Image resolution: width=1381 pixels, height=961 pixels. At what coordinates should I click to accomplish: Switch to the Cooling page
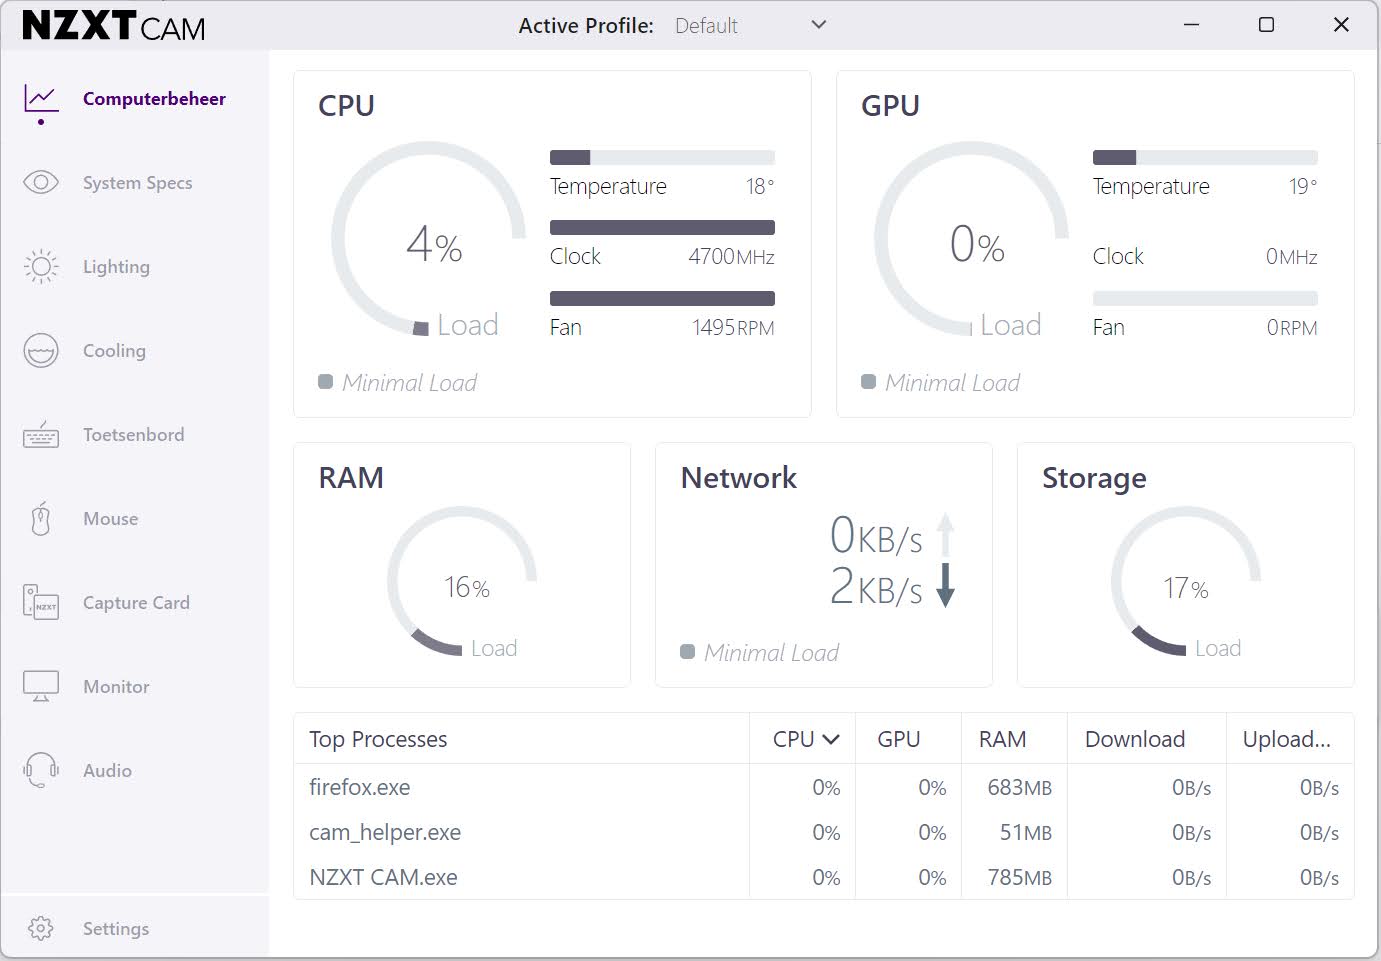click(x=114, y=351)
